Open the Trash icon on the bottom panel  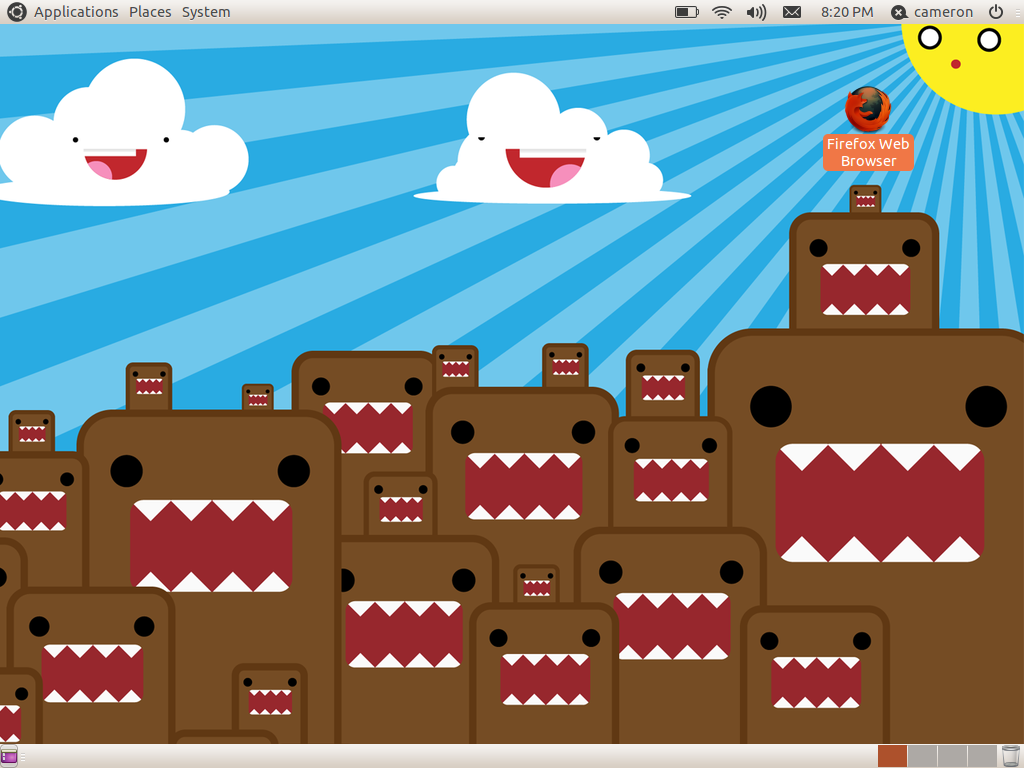[1010, 755]
